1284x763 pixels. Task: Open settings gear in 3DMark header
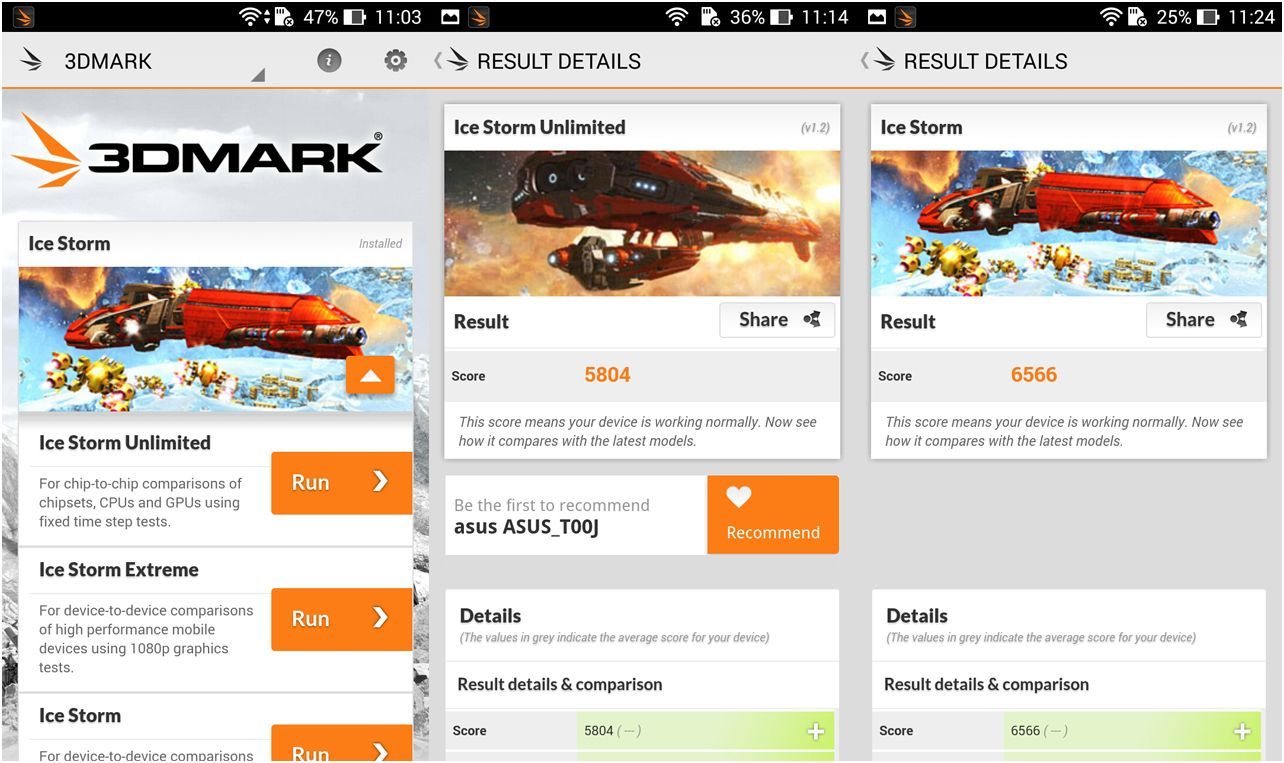pos(396,61)
